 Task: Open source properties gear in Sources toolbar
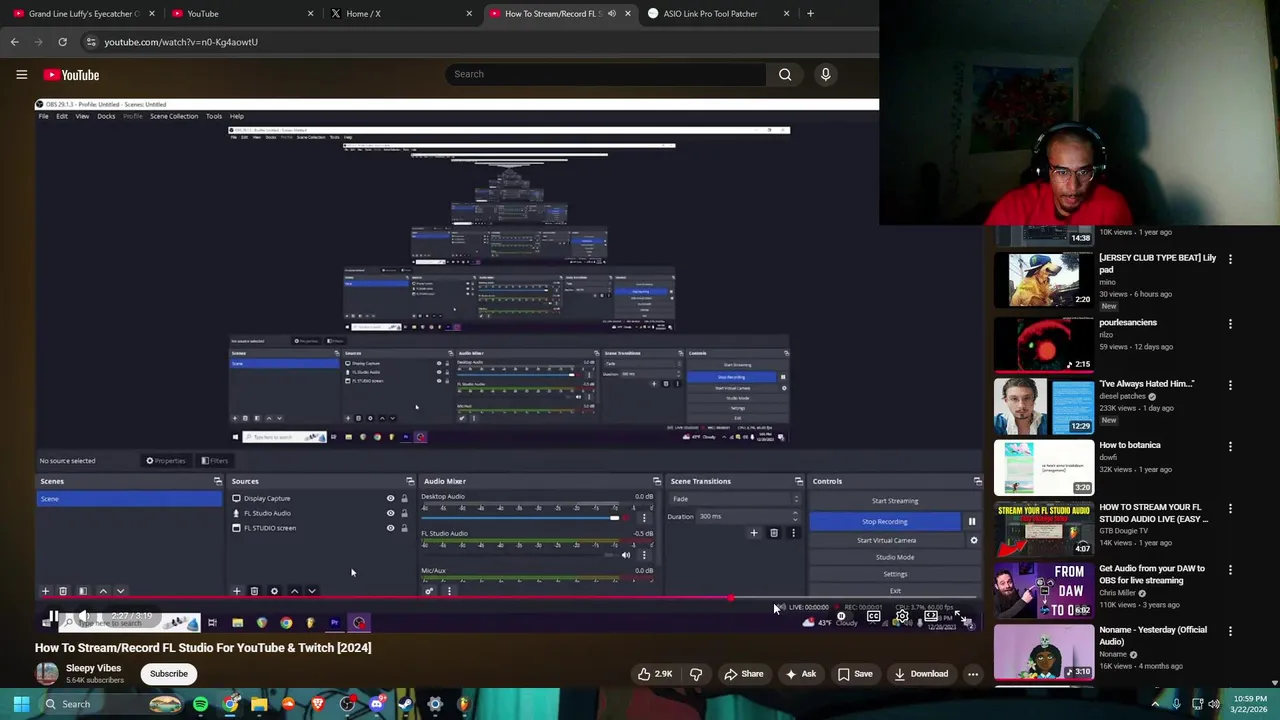274,591
